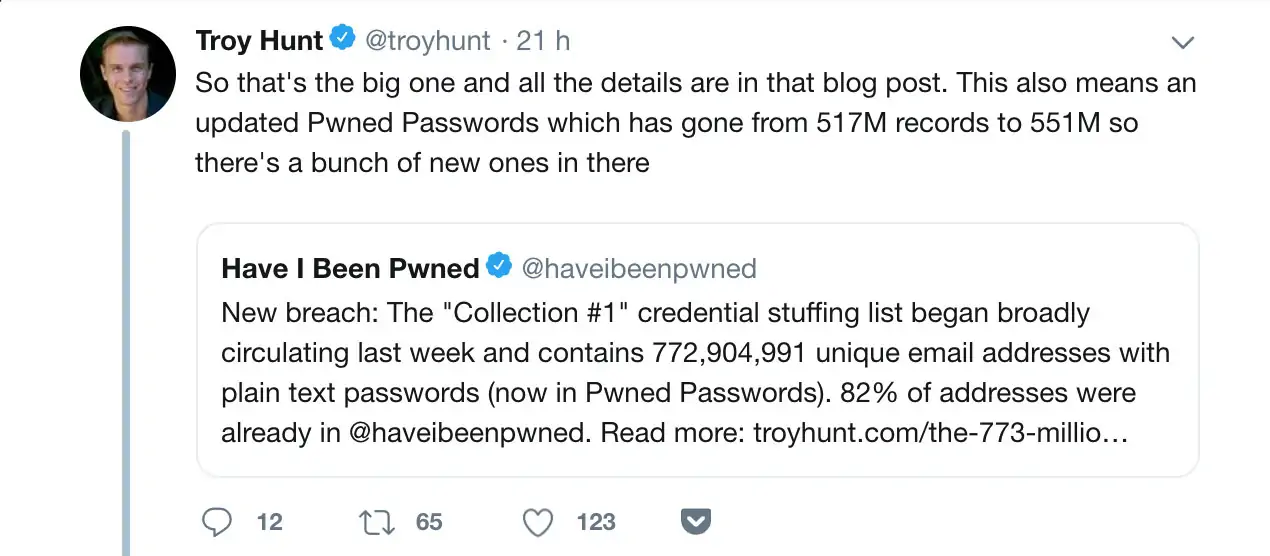Click the like count of 123
The height and width of the screenshot is (556, 1270).
point(596,522)
